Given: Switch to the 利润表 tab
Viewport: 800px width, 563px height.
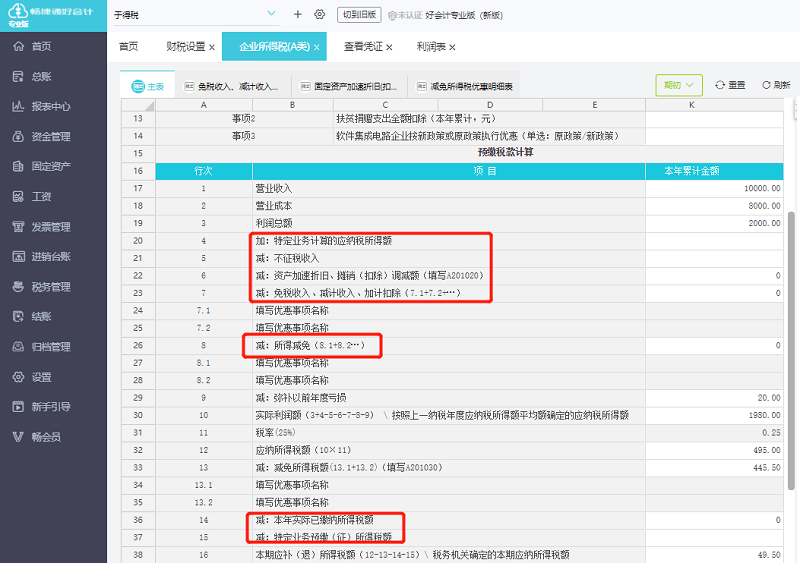Looking at the screenshot, I should click(431, 46).
